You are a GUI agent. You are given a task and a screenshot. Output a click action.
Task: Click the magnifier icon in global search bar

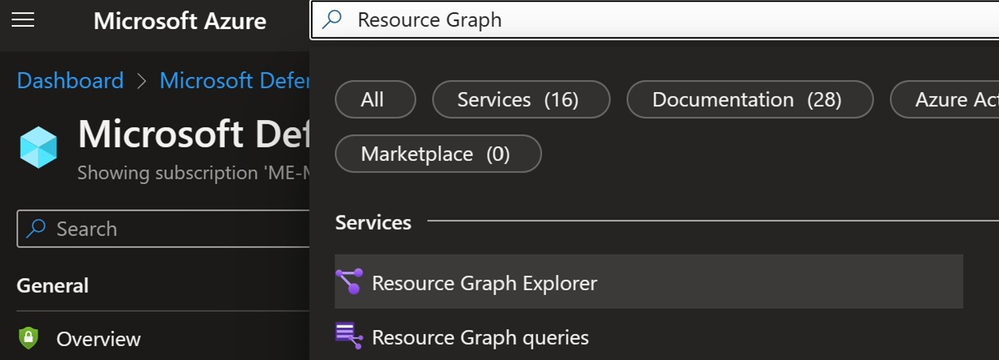point(332,20)
